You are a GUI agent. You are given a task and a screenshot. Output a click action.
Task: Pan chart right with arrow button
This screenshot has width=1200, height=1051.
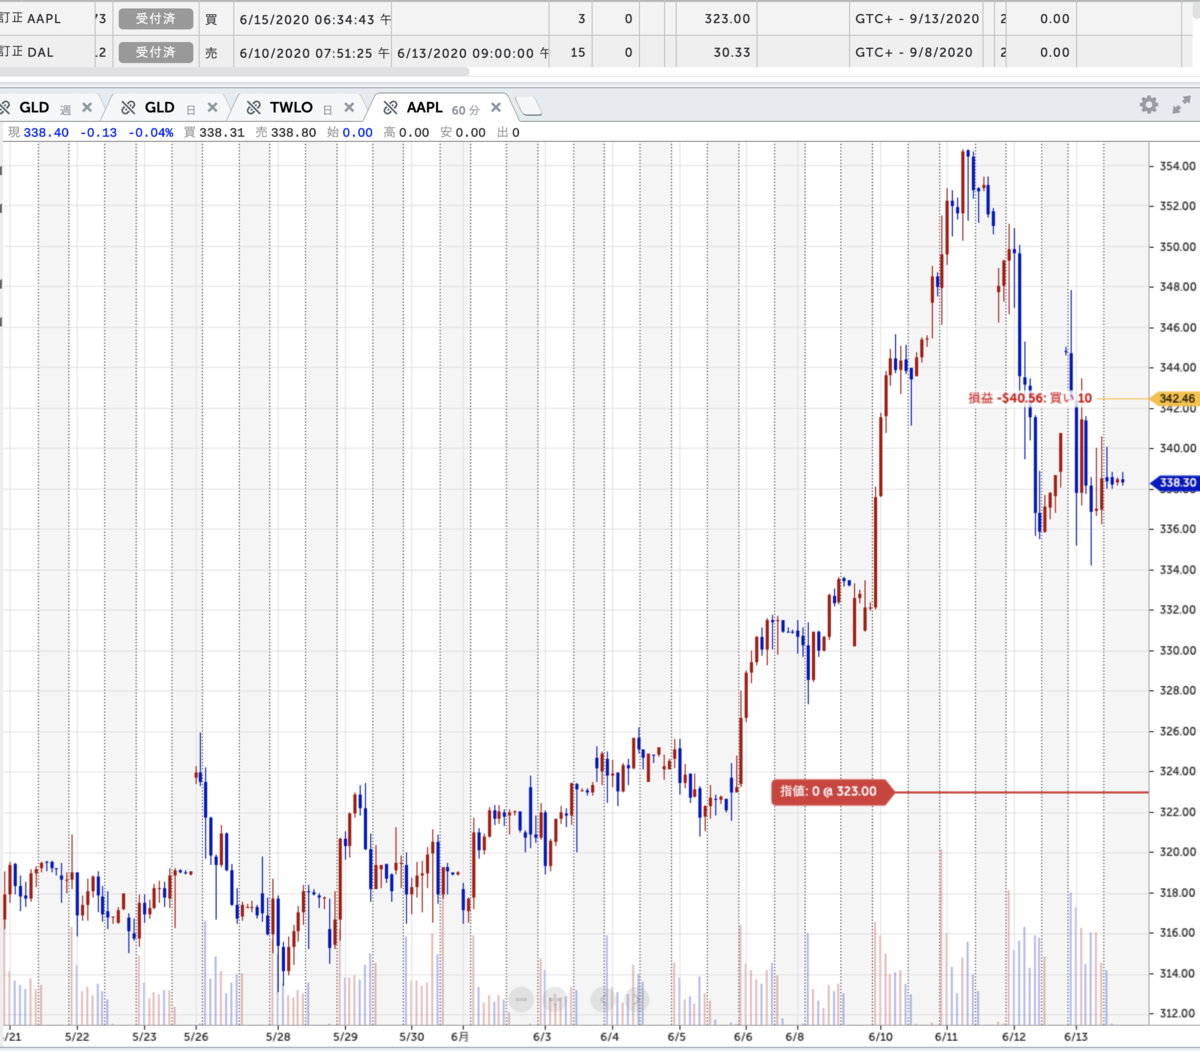635,998
